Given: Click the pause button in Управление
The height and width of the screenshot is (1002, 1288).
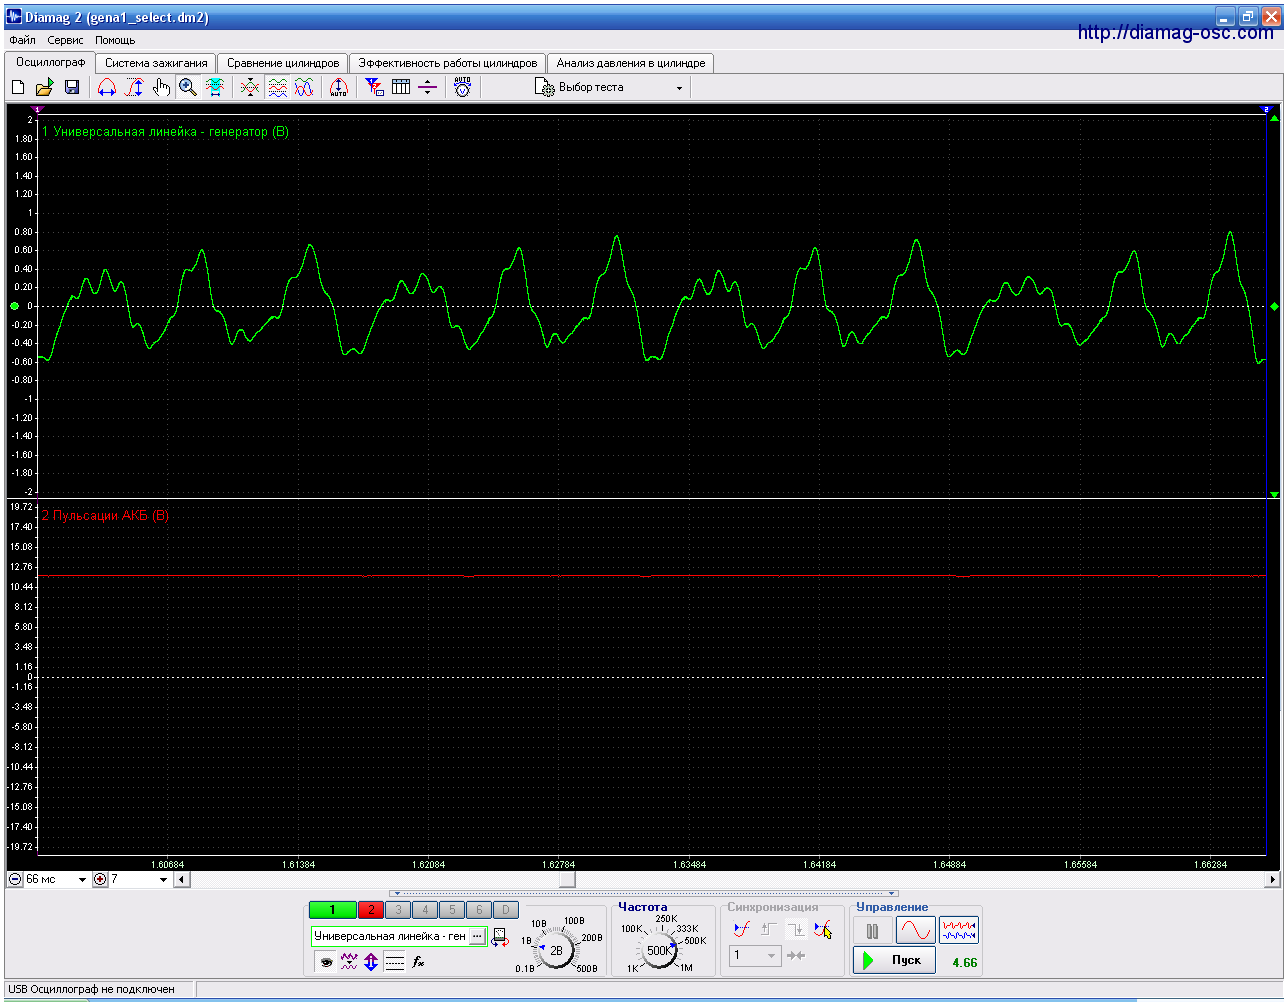Looking at the screenshot, I should coord(873,931).
